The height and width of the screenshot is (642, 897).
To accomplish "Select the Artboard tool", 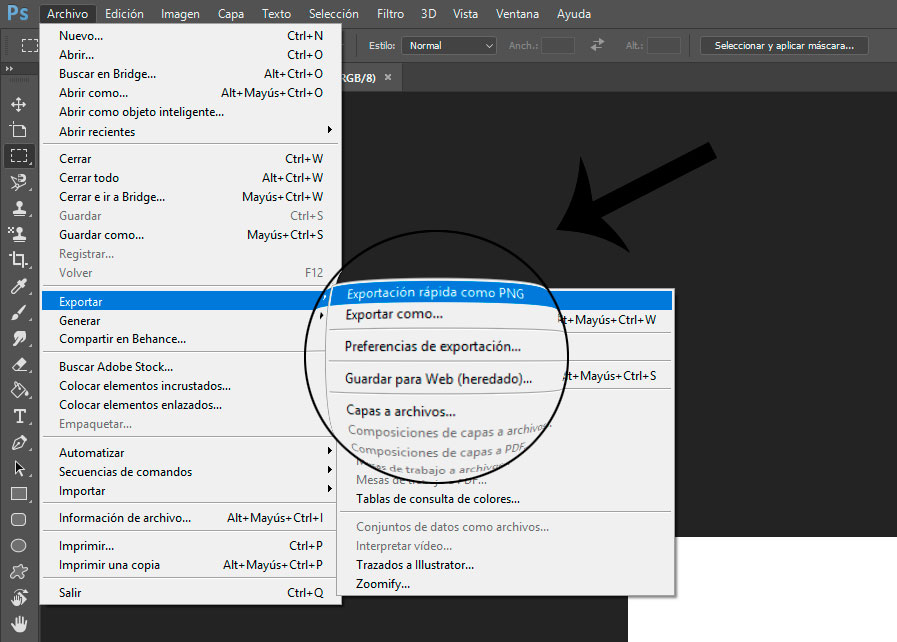I will point(18,130).
